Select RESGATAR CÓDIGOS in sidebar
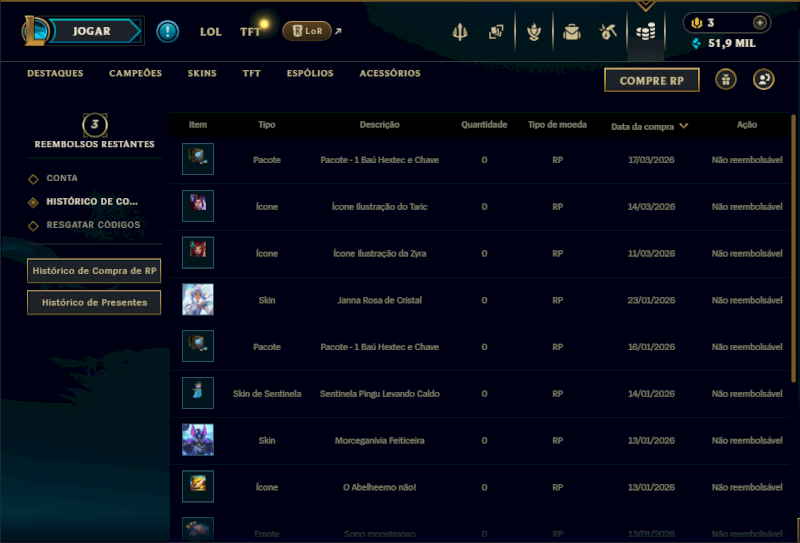The width and height of the screenshot is (800, 543). (x=93, y=225)
